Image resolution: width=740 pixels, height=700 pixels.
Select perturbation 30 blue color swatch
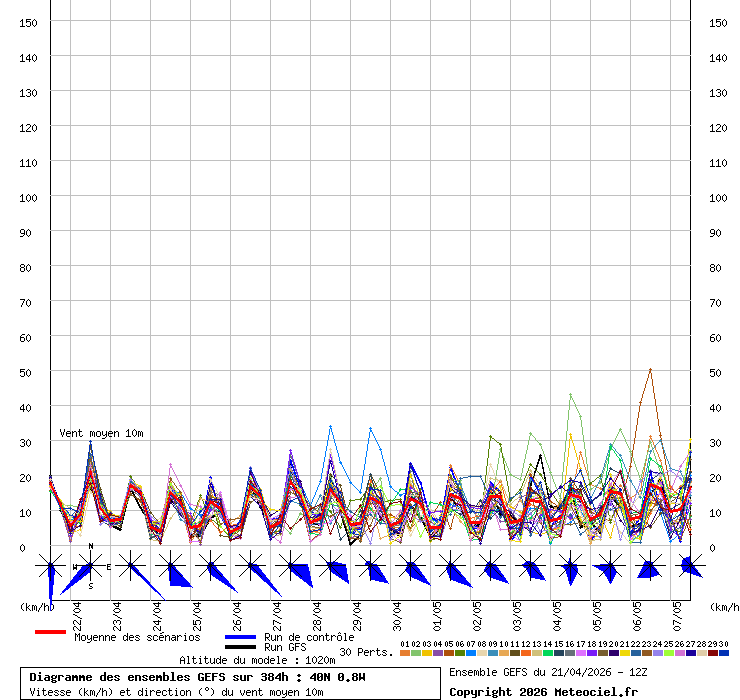tap(724, 653)
